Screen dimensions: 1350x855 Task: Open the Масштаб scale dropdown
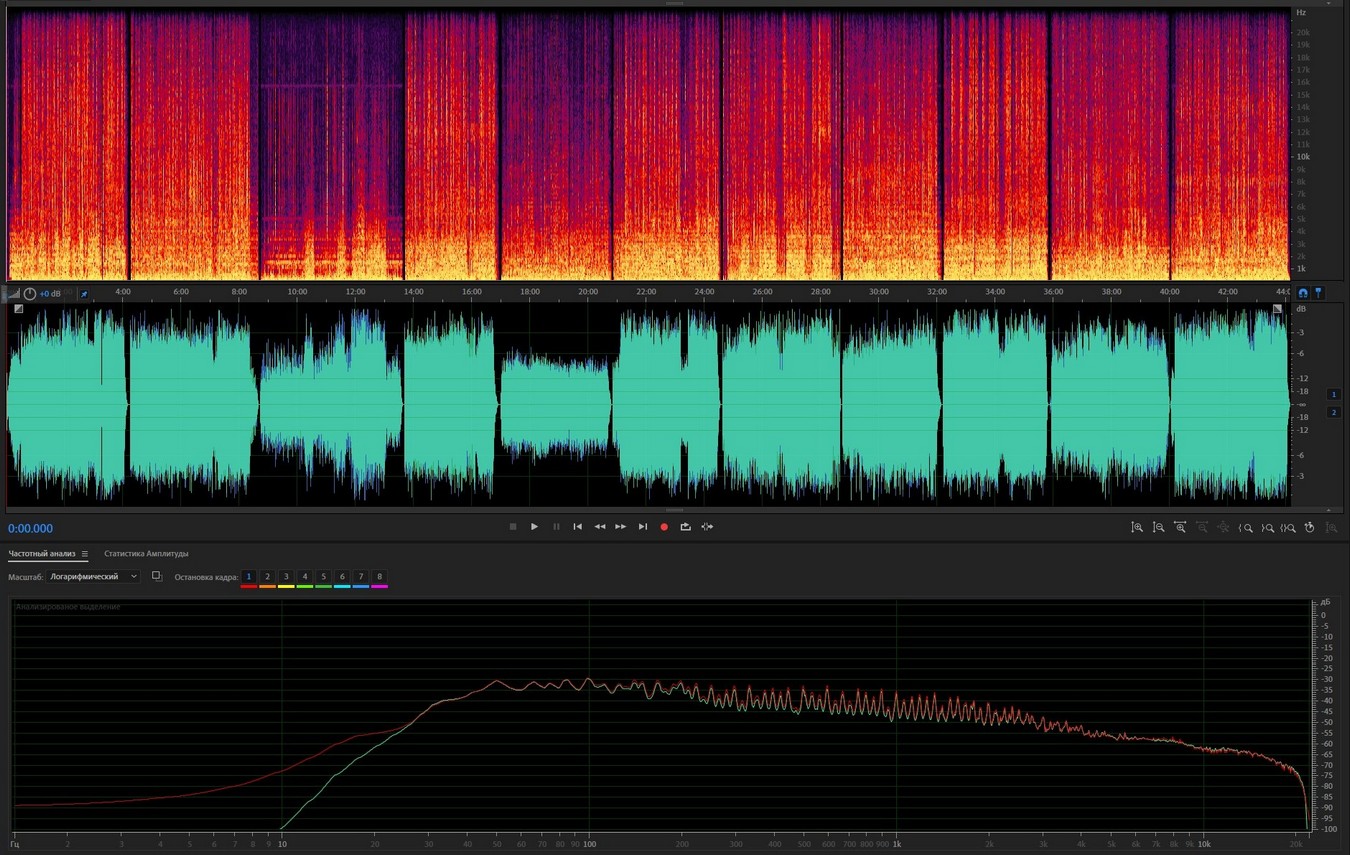(94, 577)
